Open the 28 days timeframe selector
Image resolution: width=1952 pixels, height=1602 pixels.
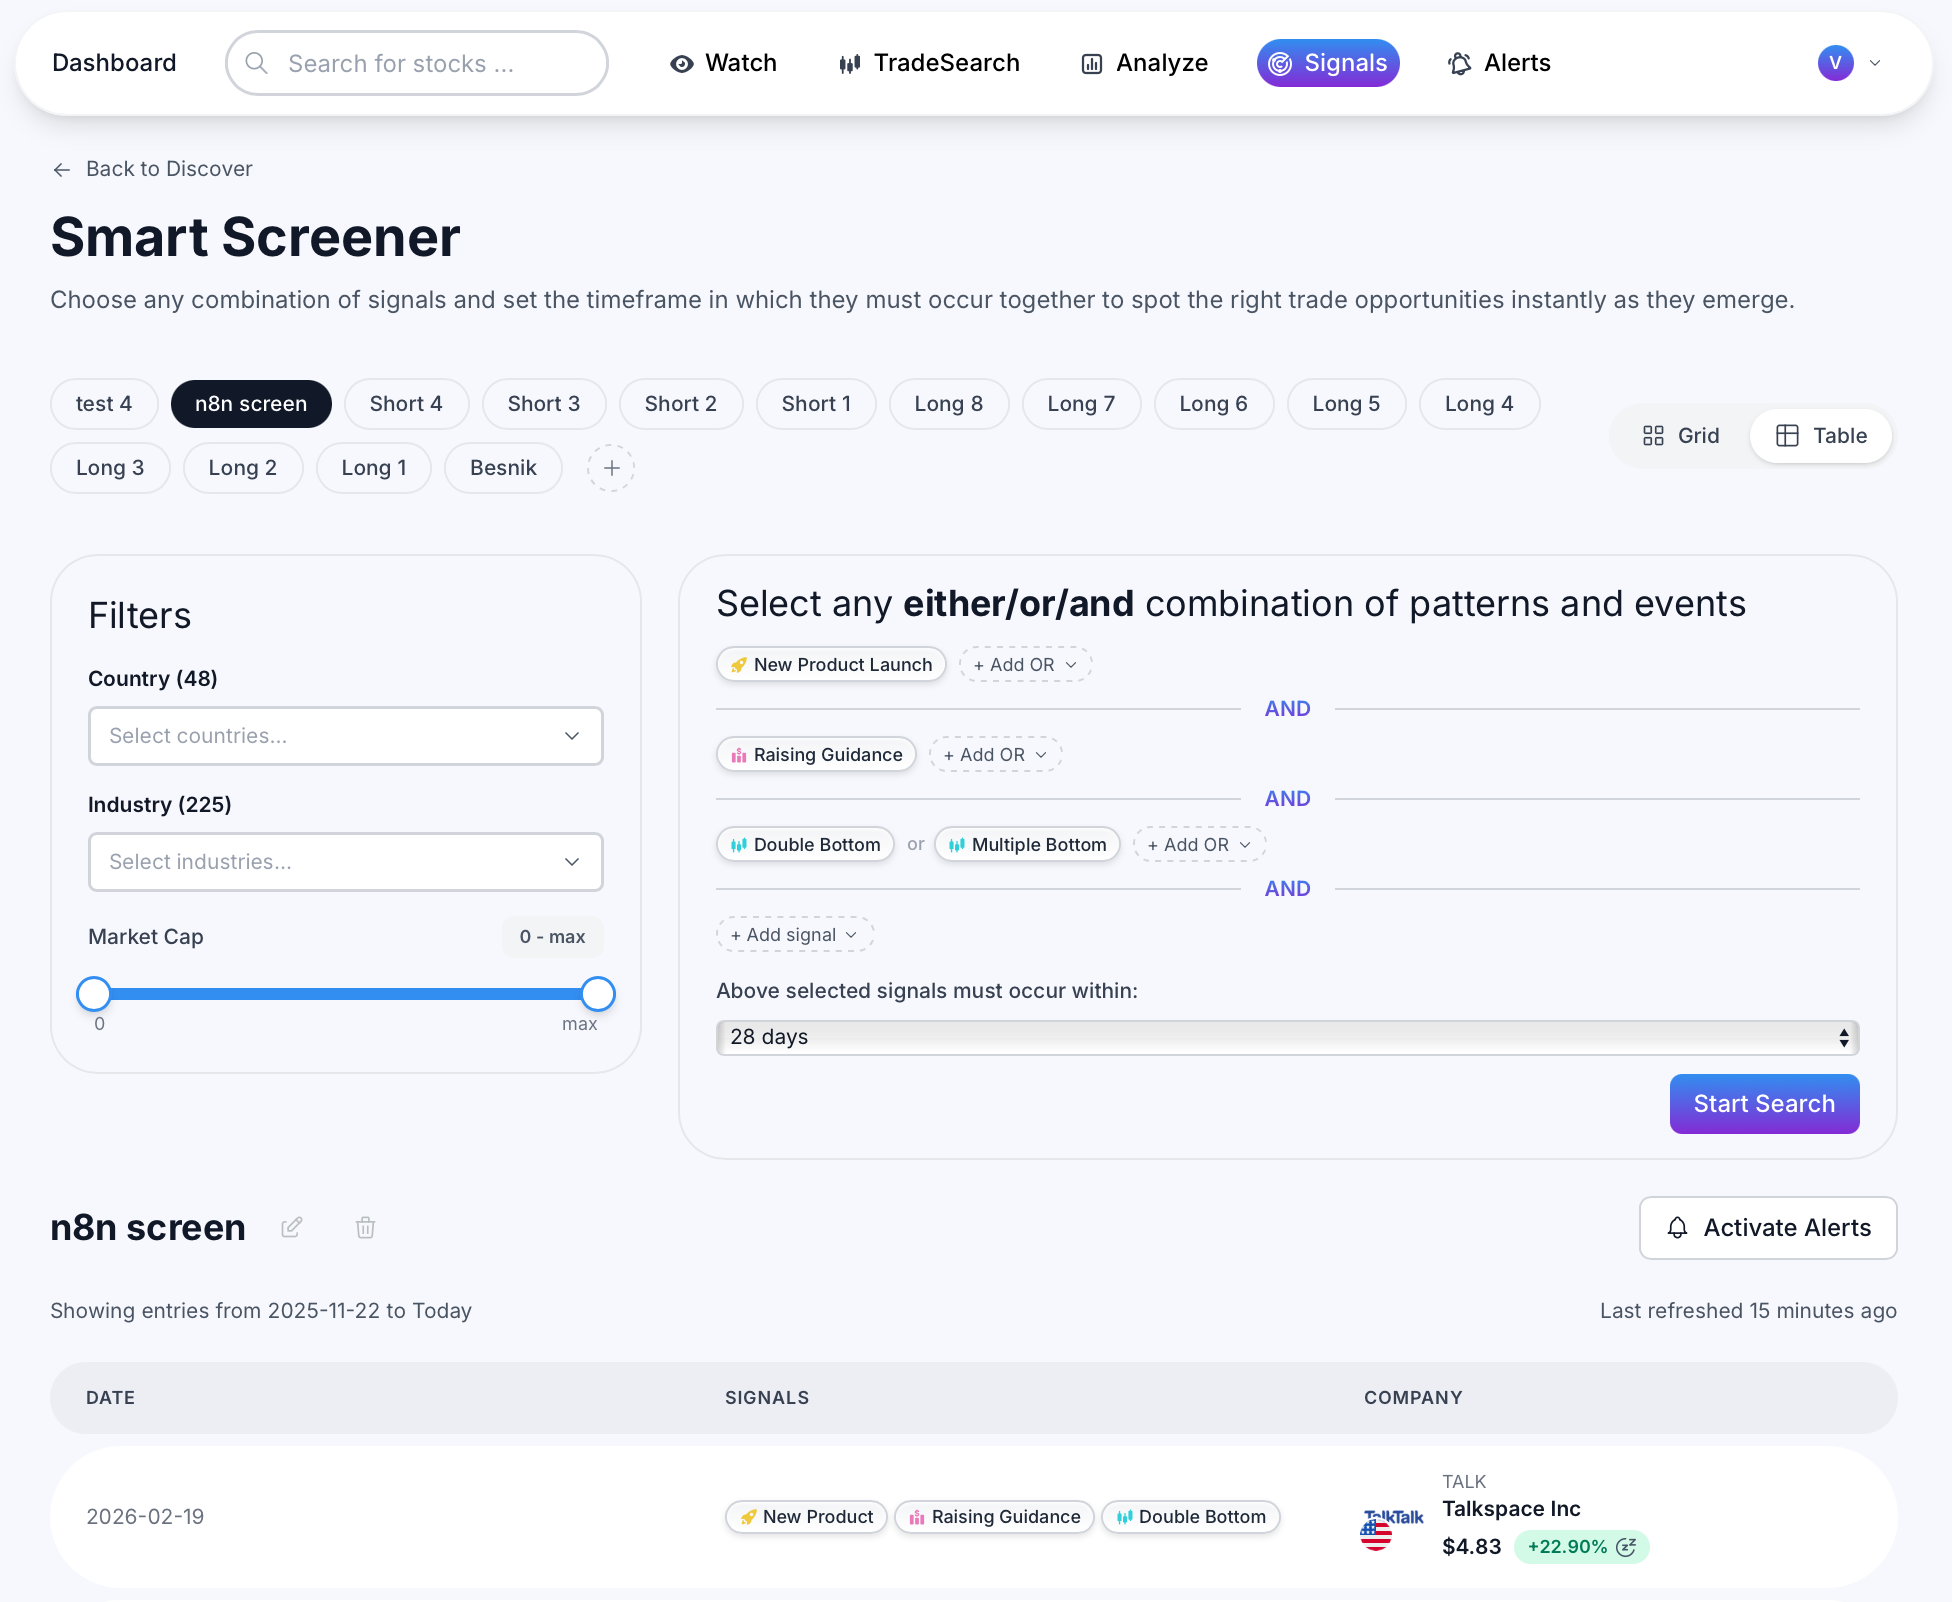tap(1286, 1037)
